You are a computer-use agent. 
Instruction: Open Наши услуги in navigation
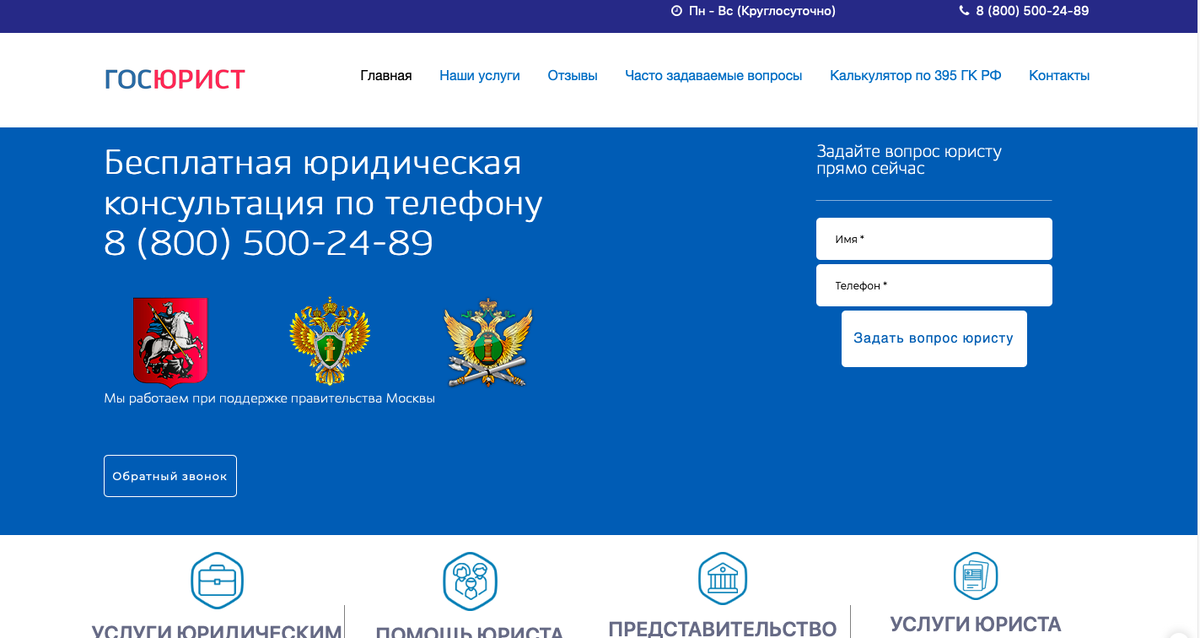pyautogui.click(x=480, y=75)
